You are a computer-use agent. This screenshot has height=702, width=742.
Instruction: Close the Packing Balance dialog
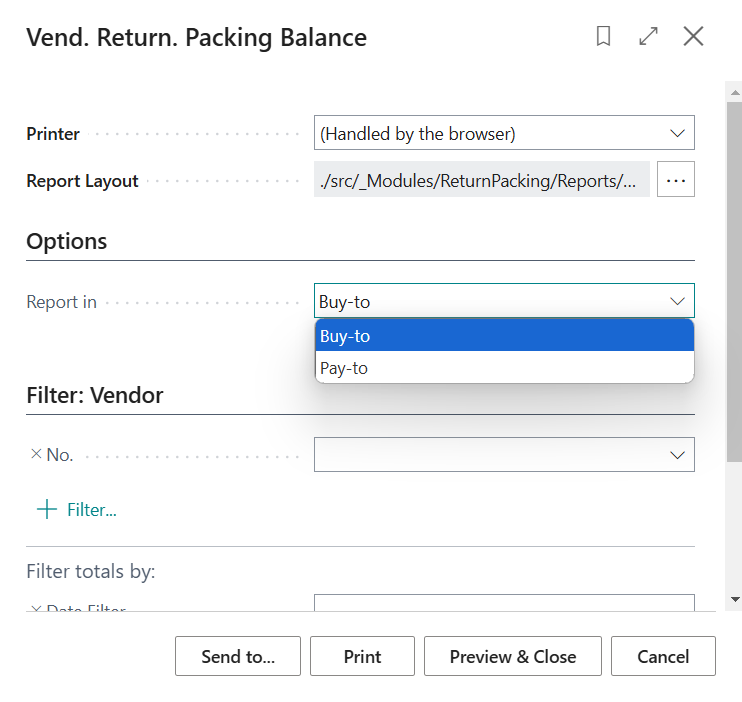pos(693,36)
